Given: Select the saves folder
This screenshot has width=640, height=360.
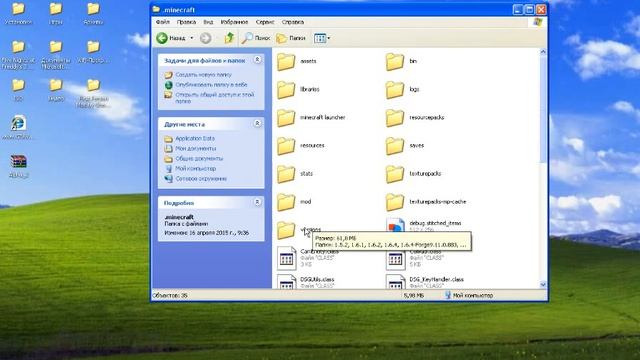Looking at the screenshot, I should (405, 146).
